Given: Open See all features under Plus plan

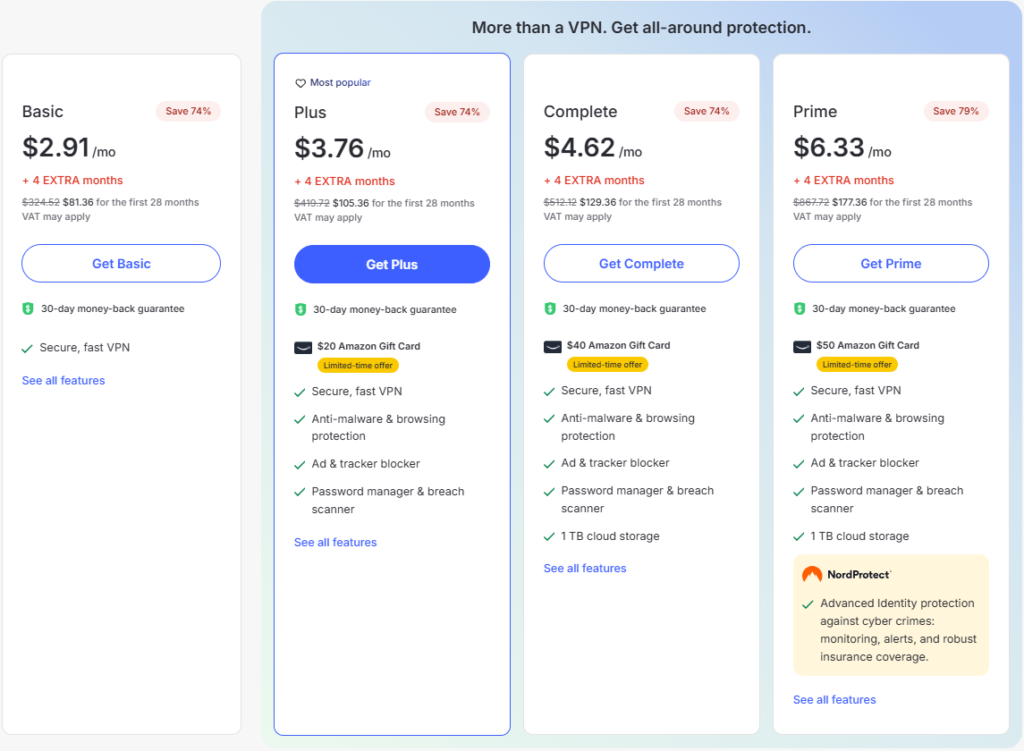Looking at the screenshot, I should tap(335, 543).
